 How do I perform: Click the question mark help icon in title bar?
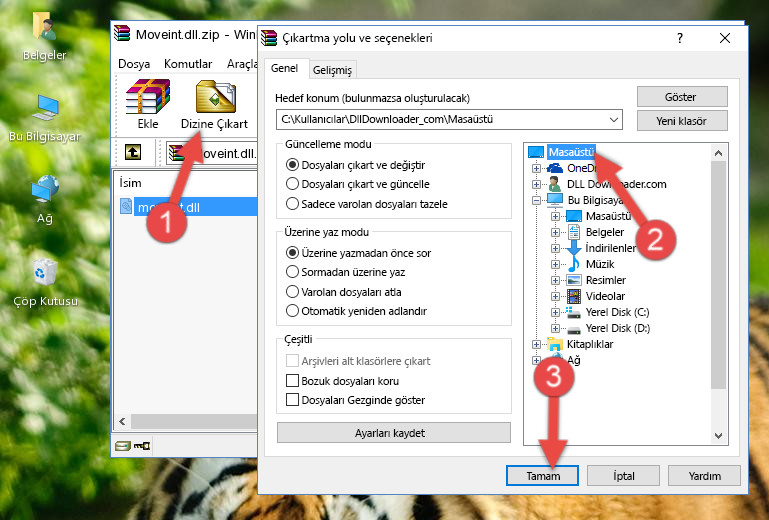pos(680,38)
